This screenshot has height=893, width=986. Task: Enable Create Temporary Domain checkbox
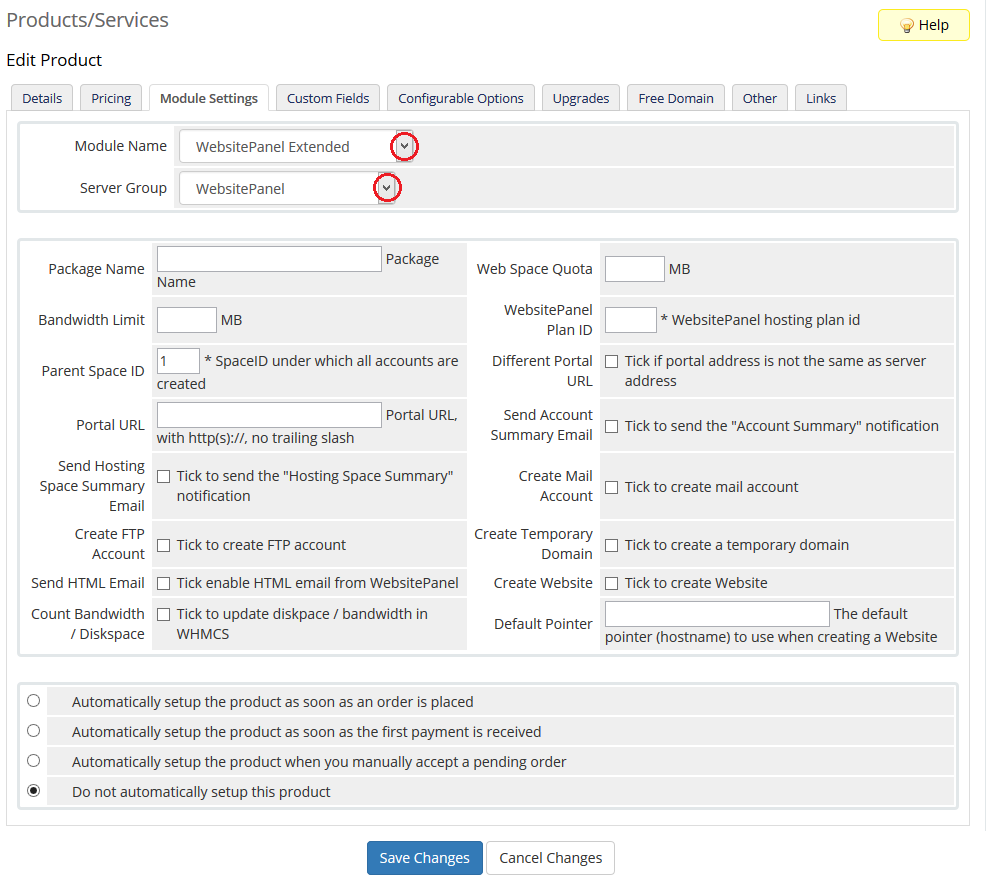(x=611, y=545)
